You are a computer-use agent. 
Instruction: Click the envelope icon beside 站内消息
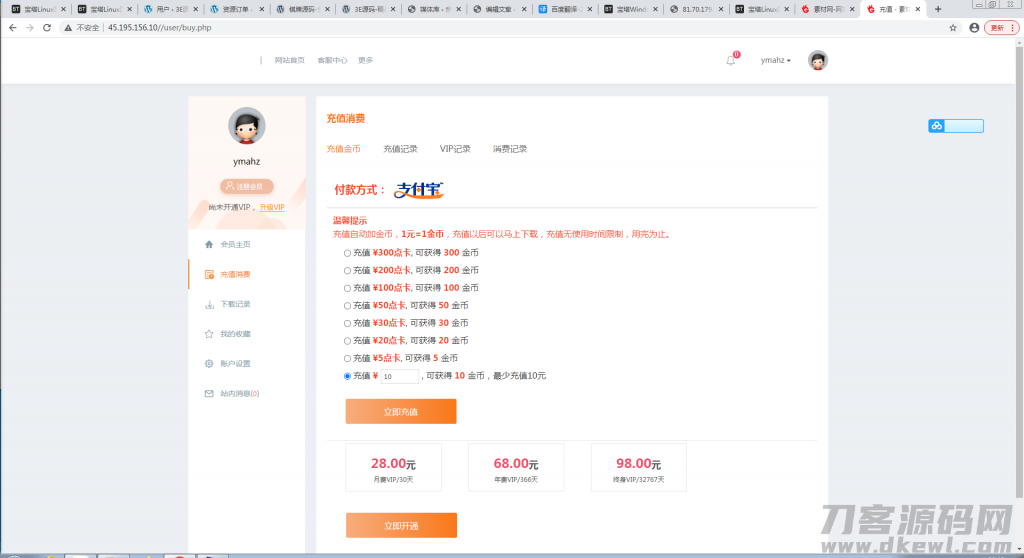(x=209, y=394)
